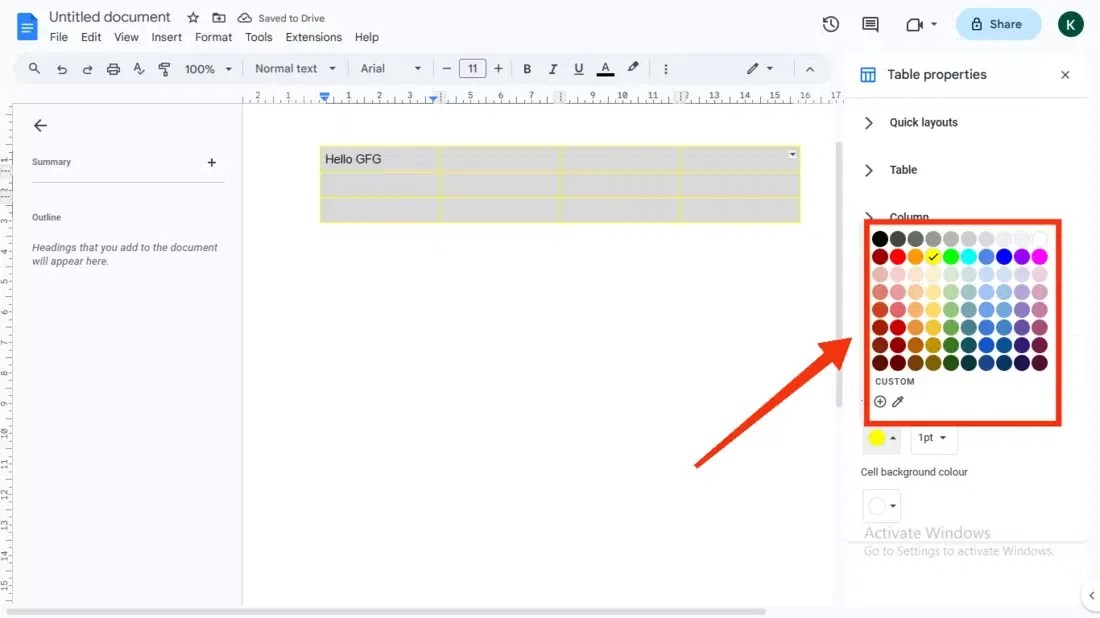Viewport: 1100px width, 618px height.
Task: Click the Redo icon
Action: (88, 68)
